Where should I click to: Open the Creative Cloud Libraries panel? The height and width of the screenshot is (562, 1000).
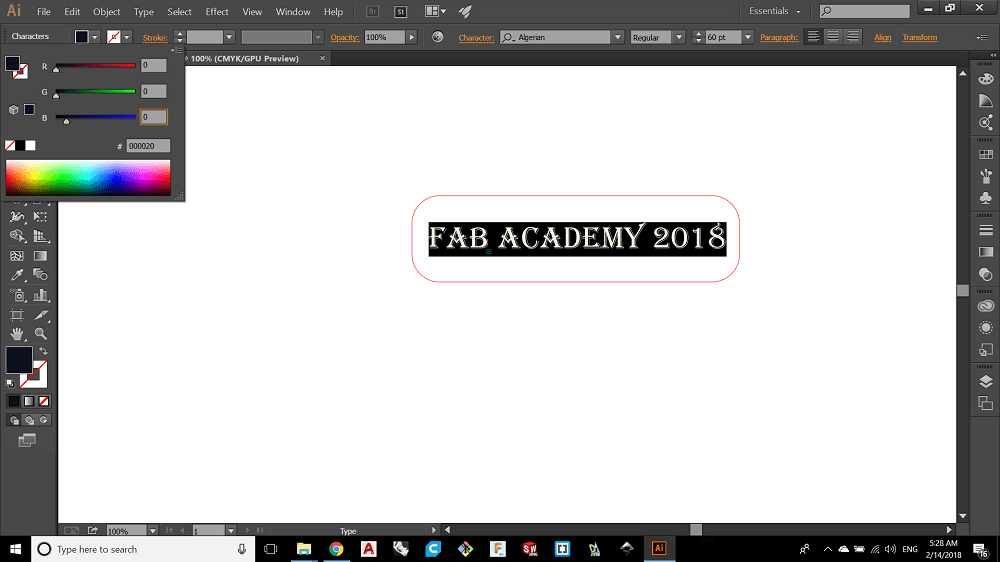pos(985,306)
